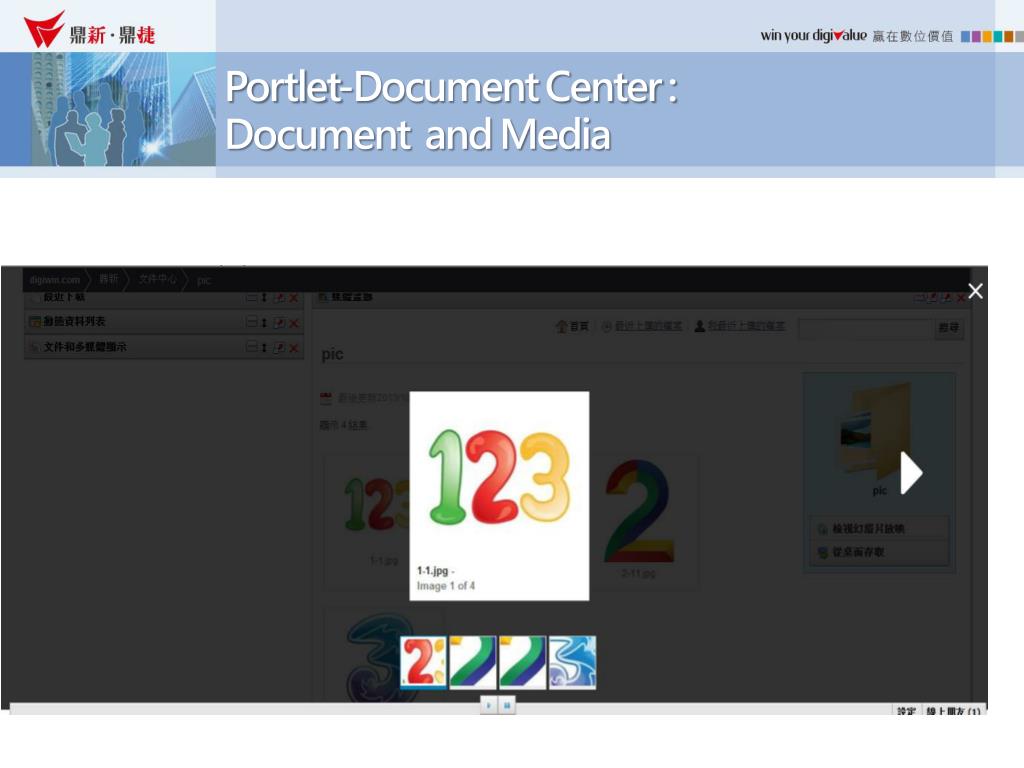Close the image lightbox viewer
Screen dimensions: 1024x768
(x=975, y=291)
